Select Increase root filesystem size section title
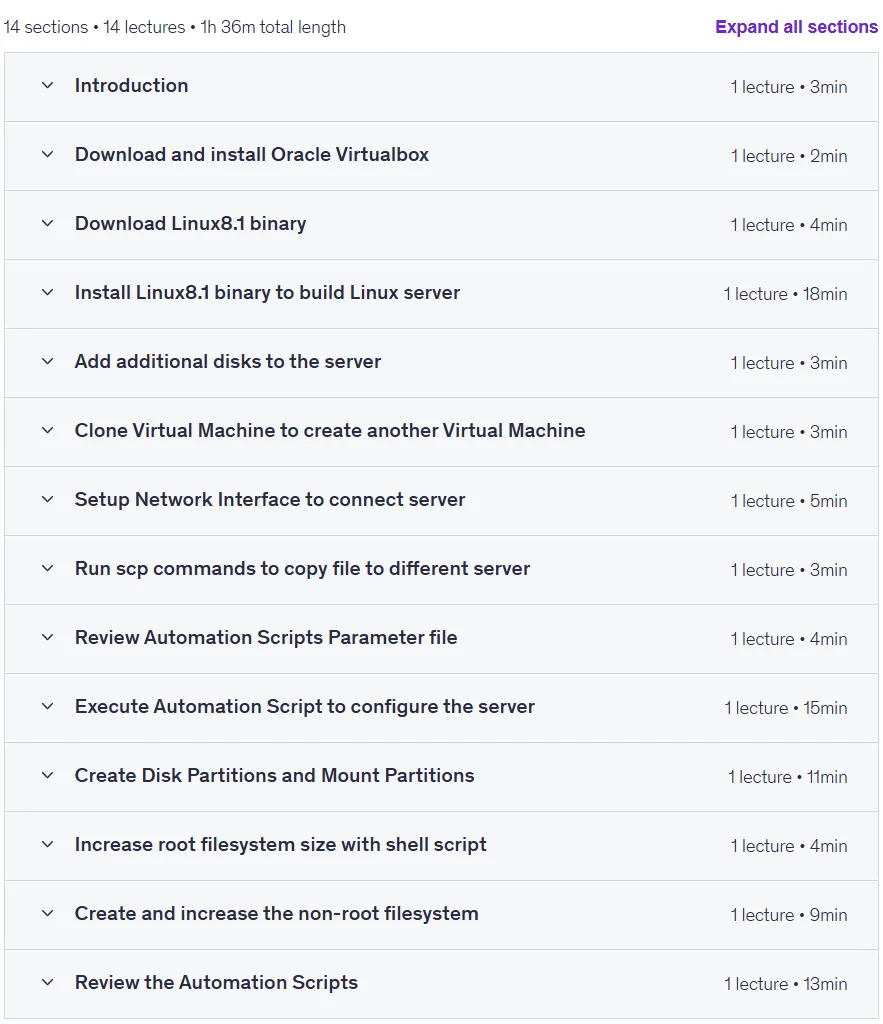This screenshot has width=883, height=1024. click(x=280, y=845)
